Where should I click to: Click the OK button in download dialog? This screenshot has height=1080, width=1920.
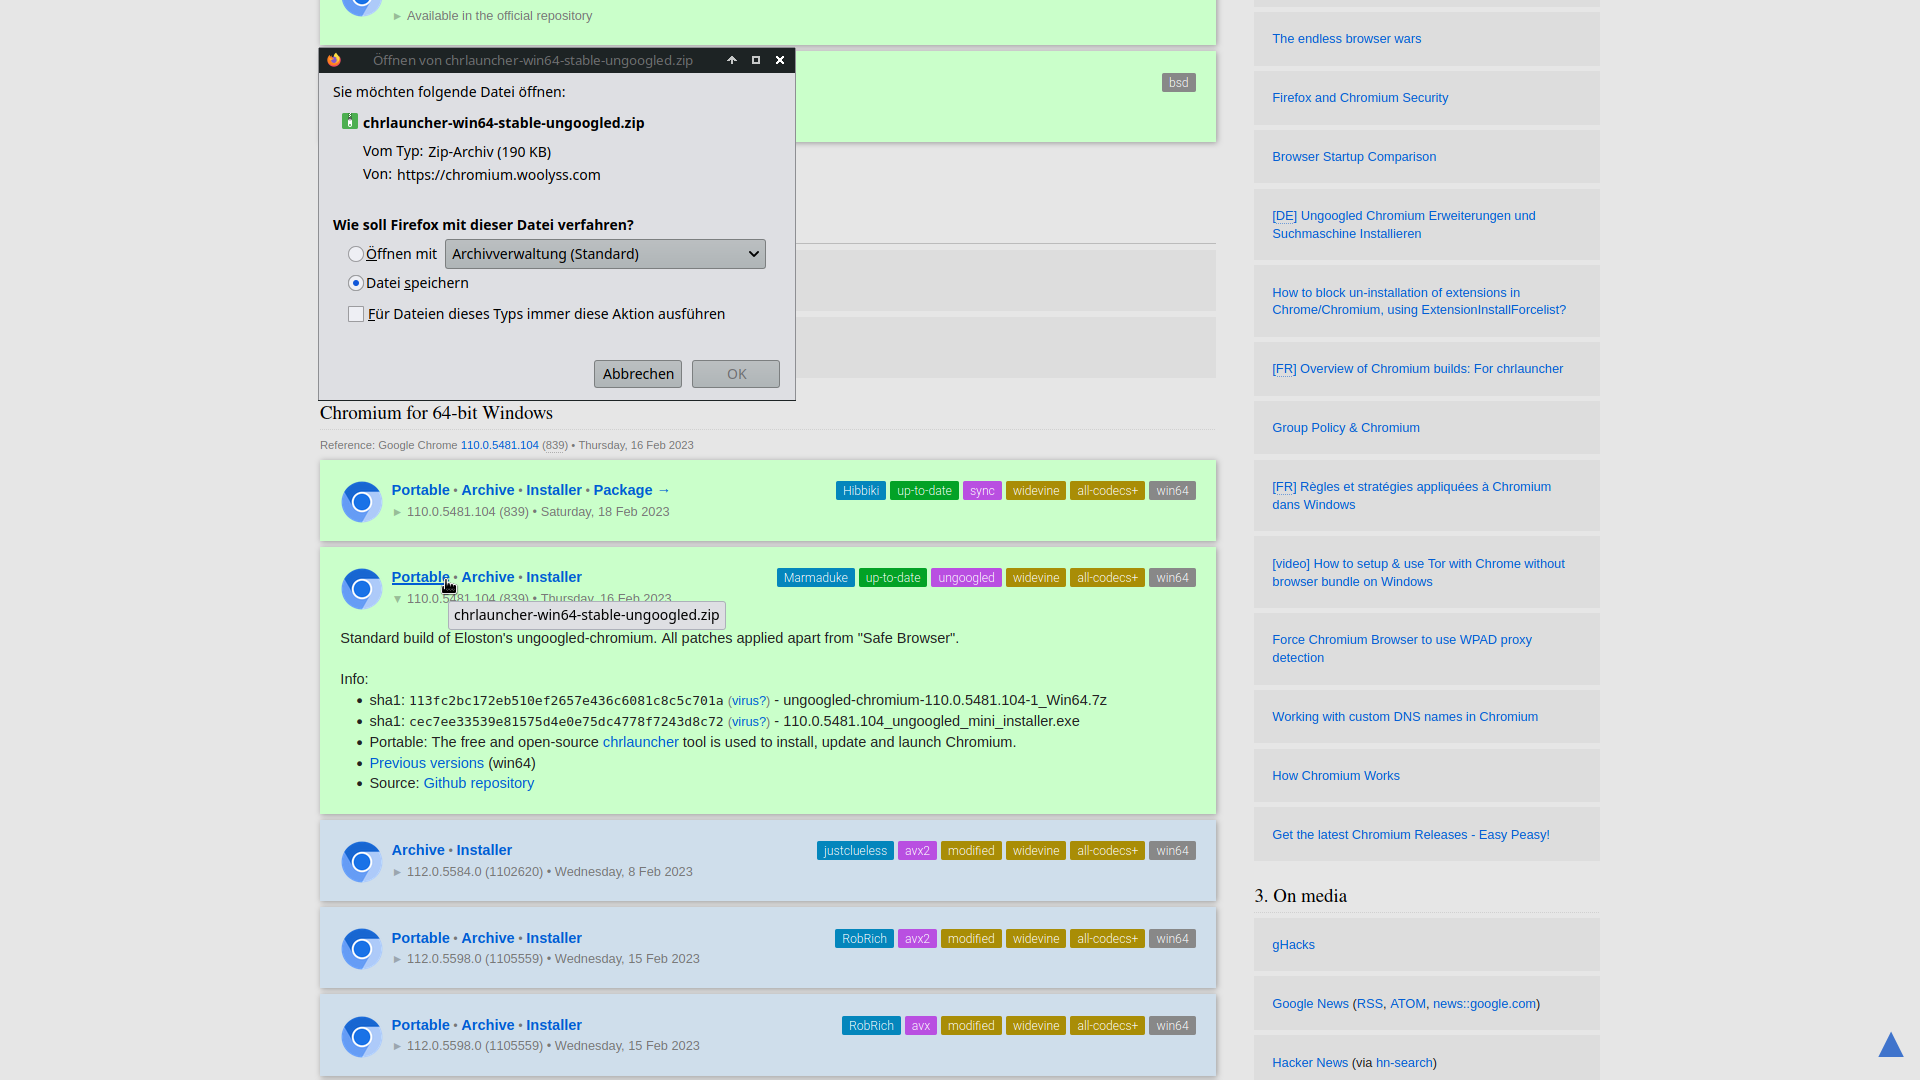point(736,374)
